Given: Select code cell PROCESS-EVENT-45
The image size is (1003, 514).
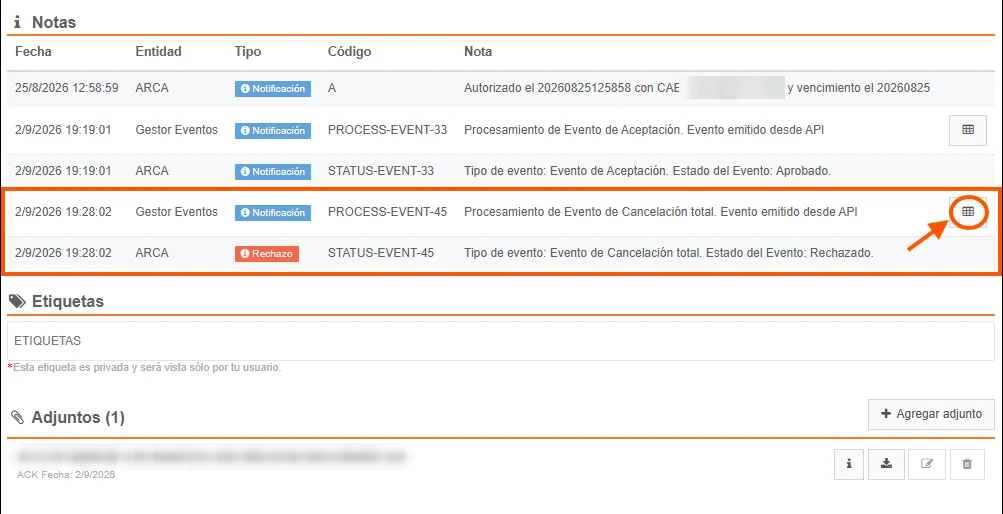Looking at the screenshot, I should 388,212.
